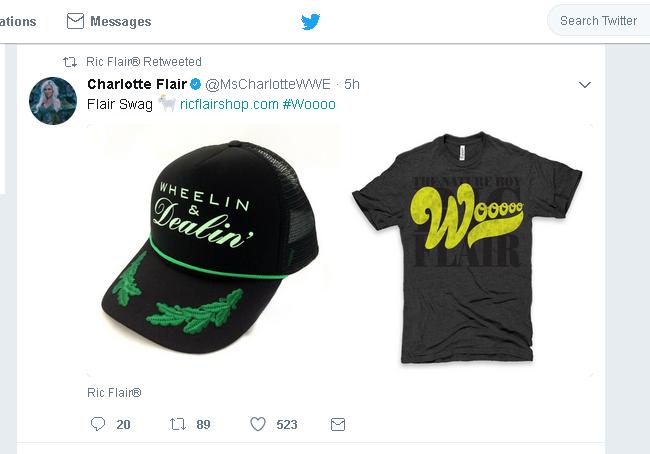Screen dimensions: 650x454
Task: Click the @MsCharlotteWWE handle
Action: [x=268, y=84]
